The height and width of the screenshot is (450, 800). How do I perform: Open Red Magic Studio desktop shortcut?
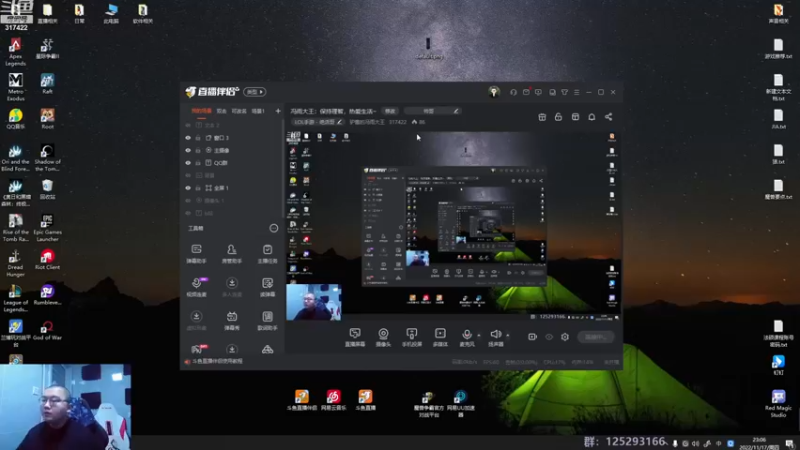(x=778, y=403)
